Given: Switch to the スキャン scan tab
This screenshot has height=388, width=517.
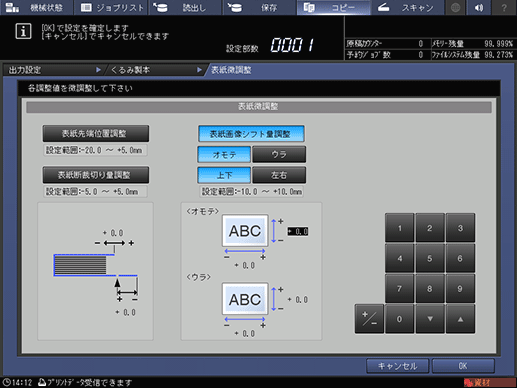Looking at the screenshot, I should pos(407,7).
